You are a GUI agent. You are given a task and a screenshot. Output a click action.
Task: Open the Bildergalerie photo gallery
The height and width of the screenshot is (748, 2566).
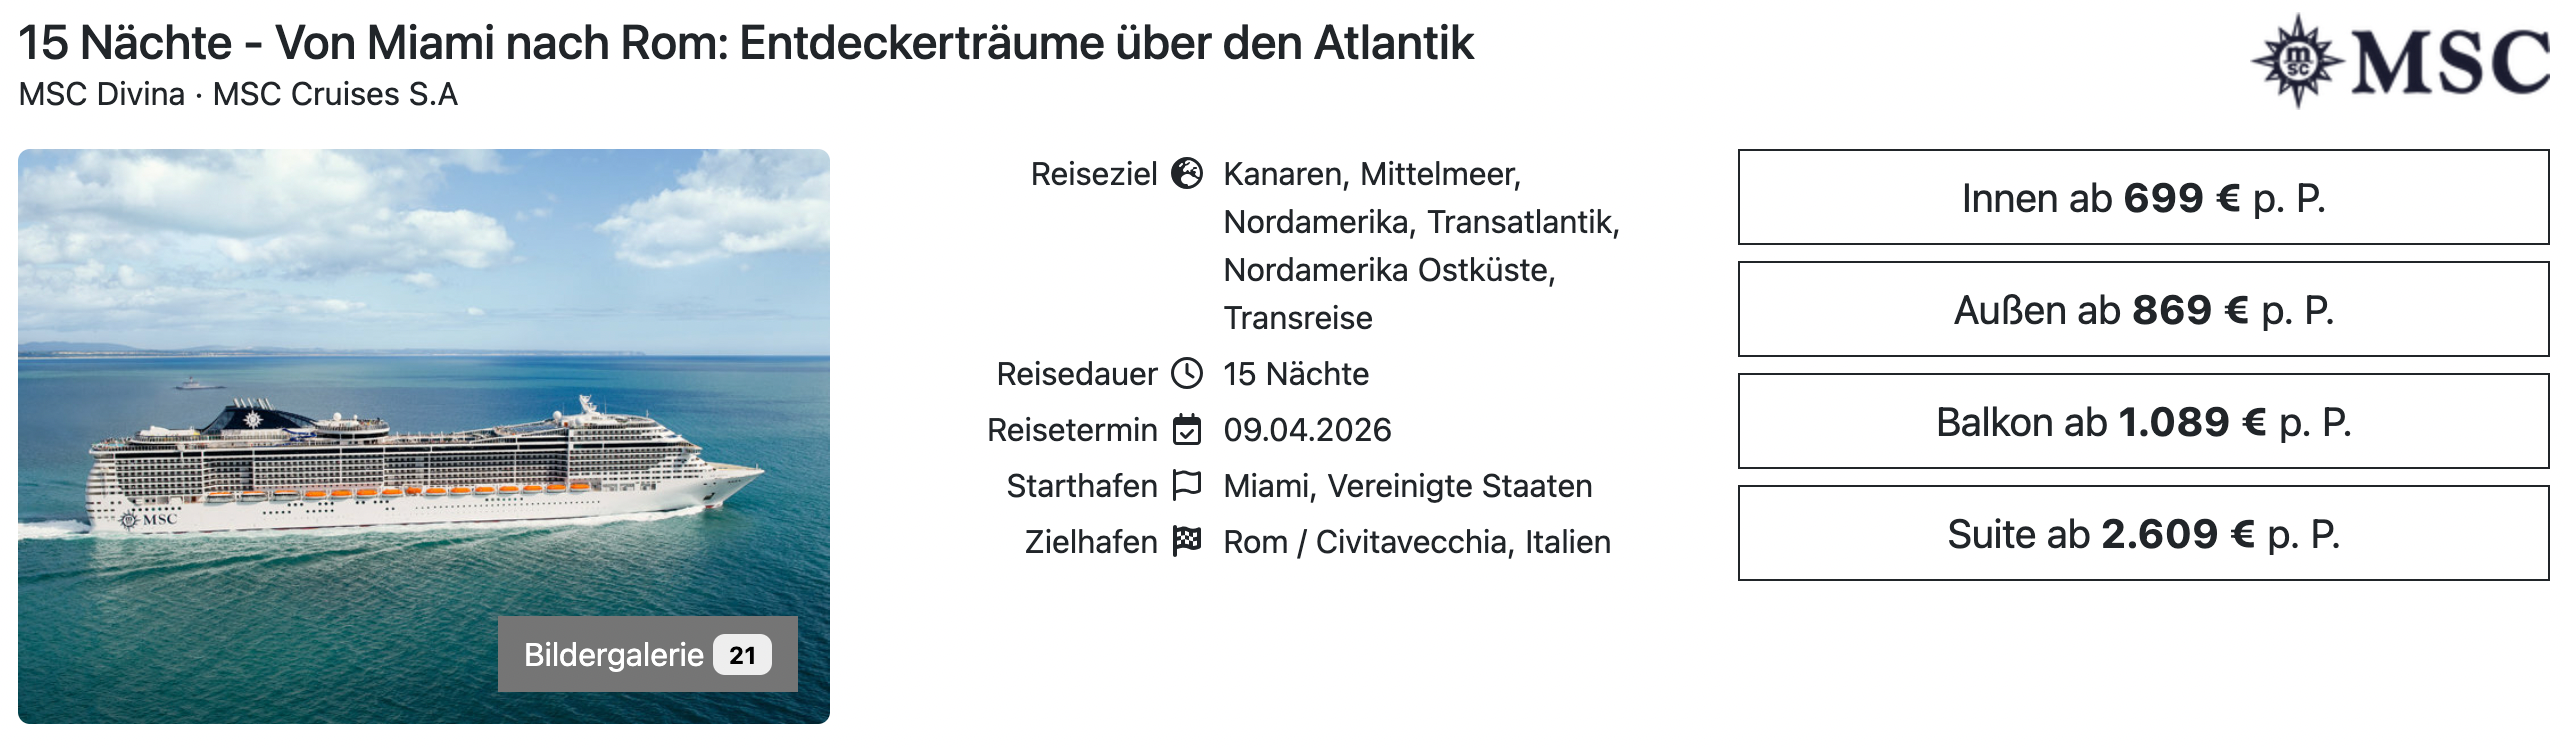tap(613, 655)
